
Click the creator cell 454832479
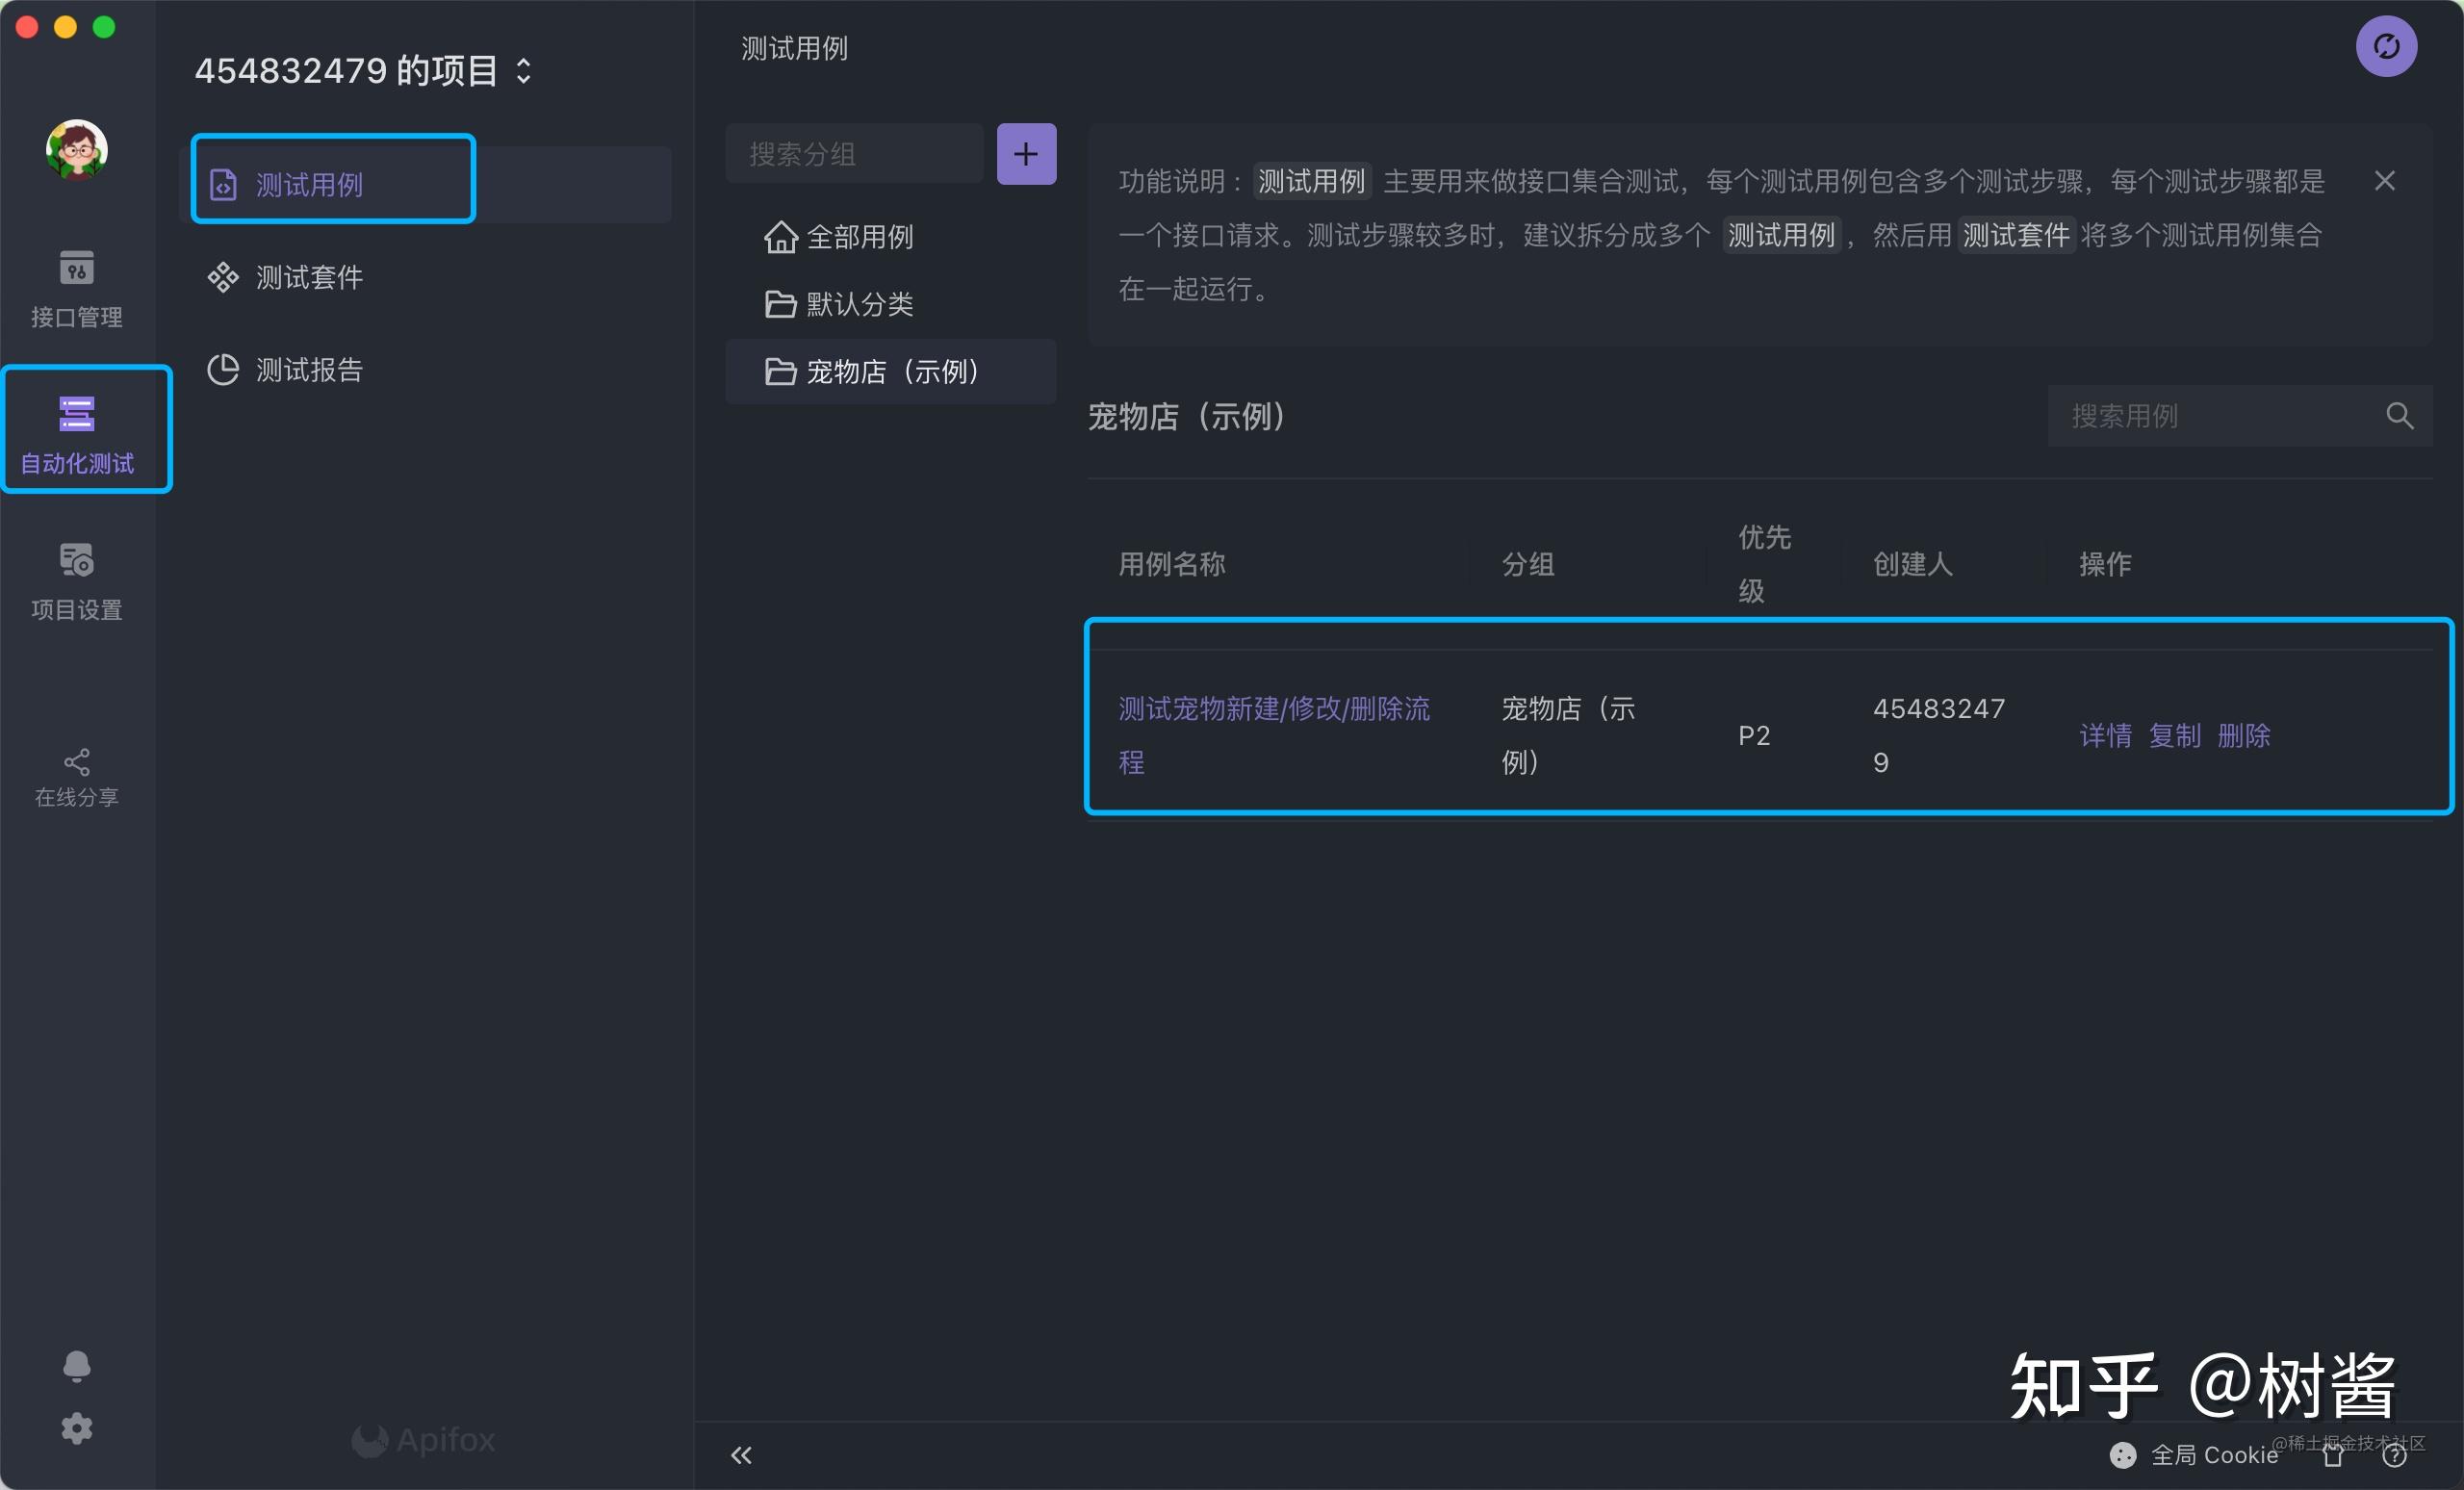pos(1938,735)
